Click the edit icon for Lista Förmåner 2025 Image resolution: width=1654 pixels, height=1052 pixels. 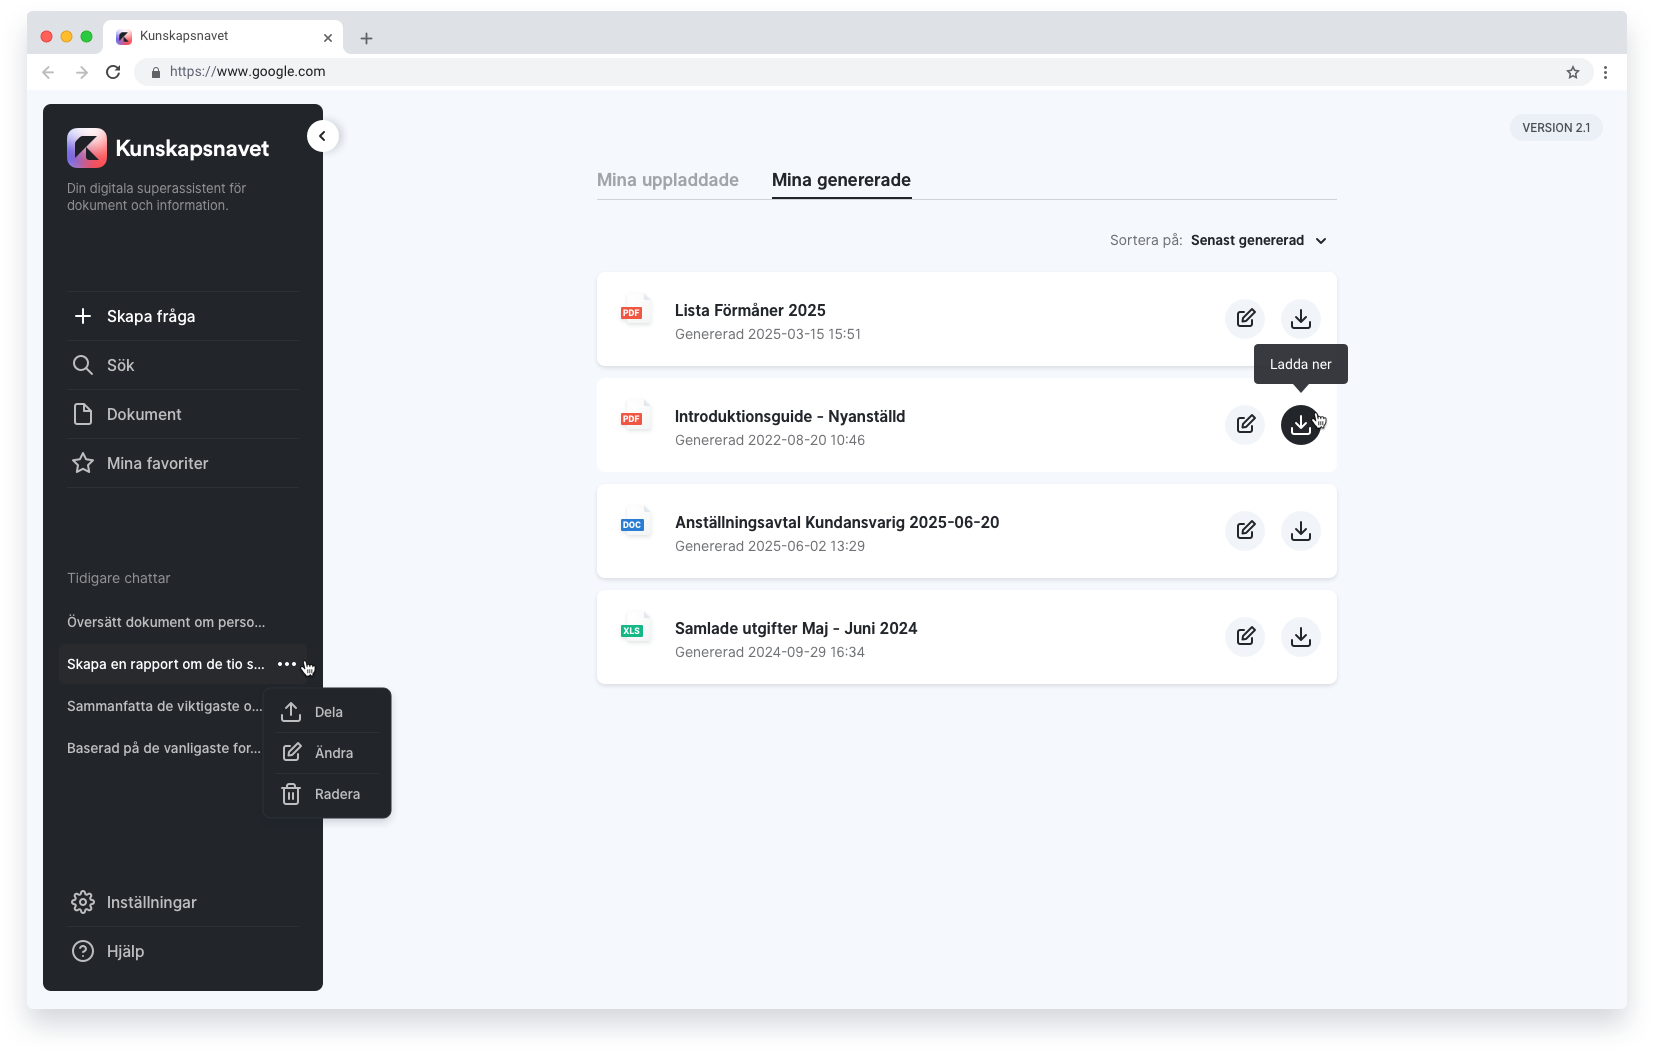point(1245,318)
